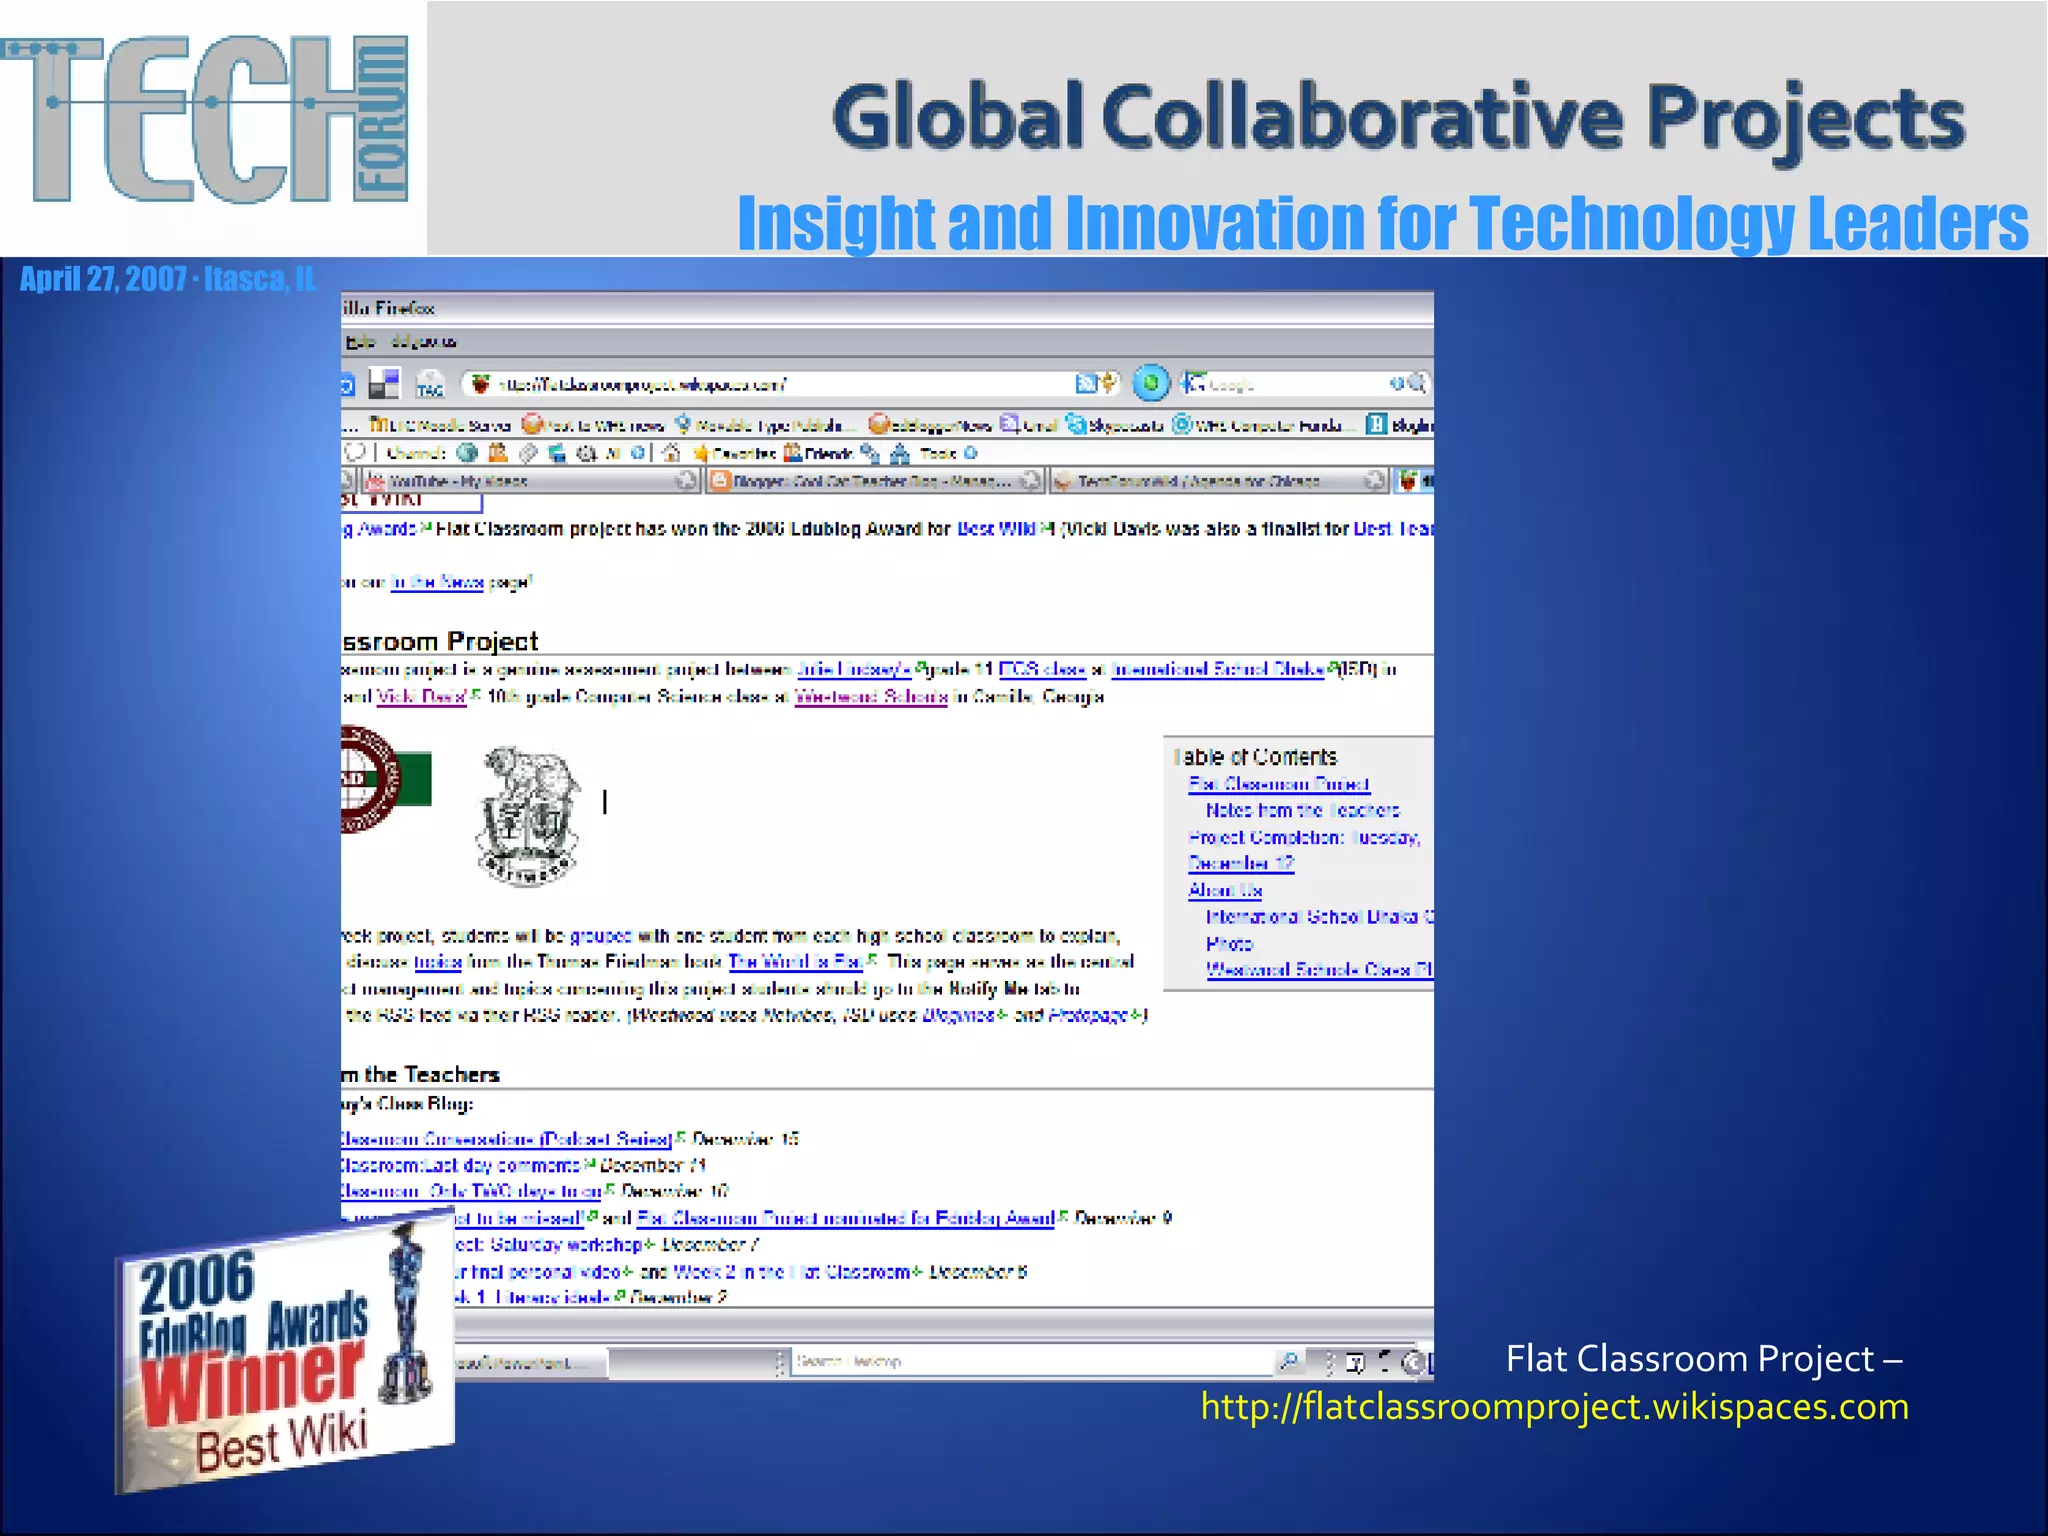Open The World is Flat book link
Screen dimensions: 2048x1536
click(796, 962)
